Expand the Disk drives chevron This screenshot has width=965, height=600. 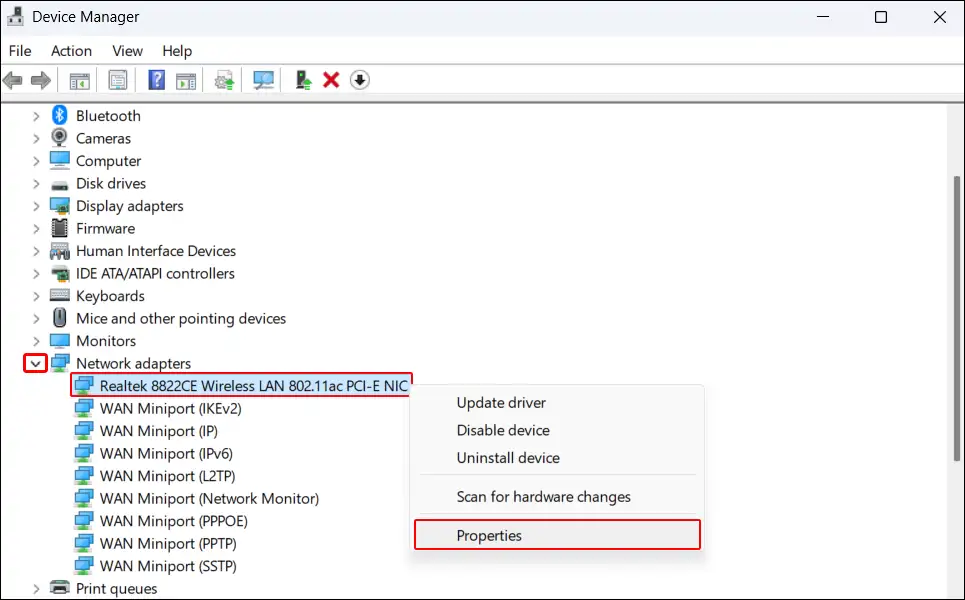pyautogui.click(x=36, y=183)
